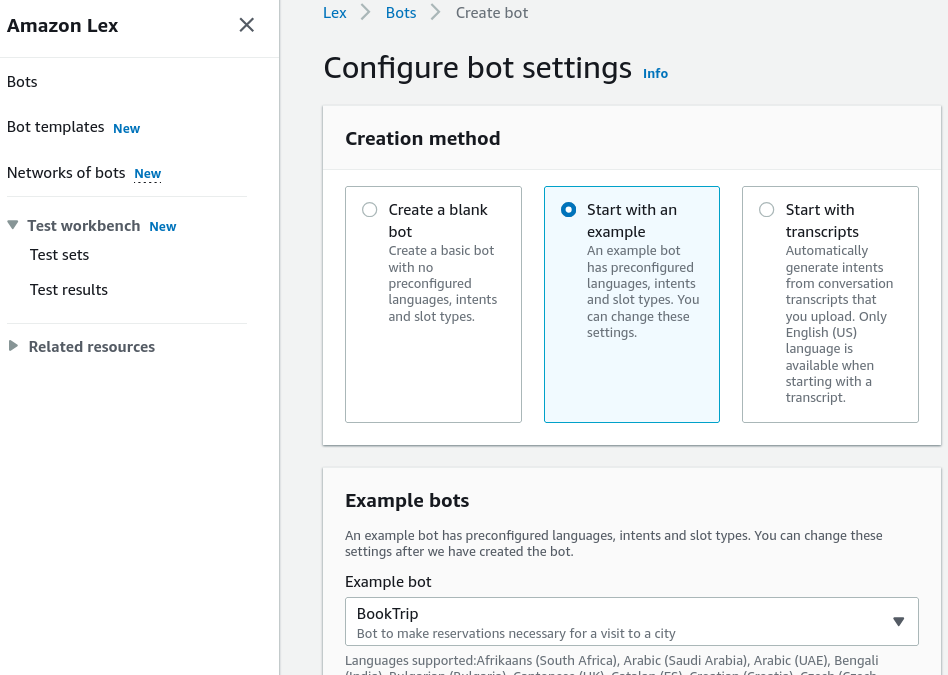
Task: Click the Create a blank bot description text
Action: [x=443, y=283]
